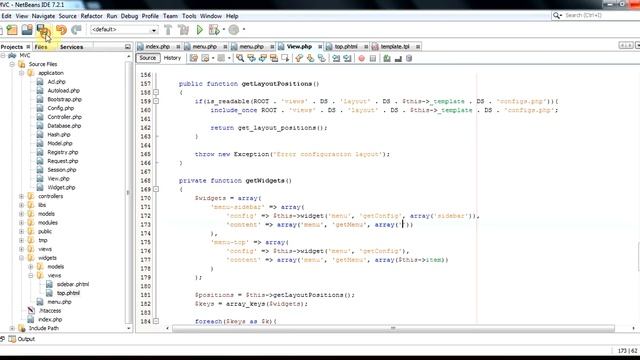The width and height of the screenshot is (640, 360).
Task: Toggle Rectangular Selection icon in editor toolbar
Action: click(285, 58)
